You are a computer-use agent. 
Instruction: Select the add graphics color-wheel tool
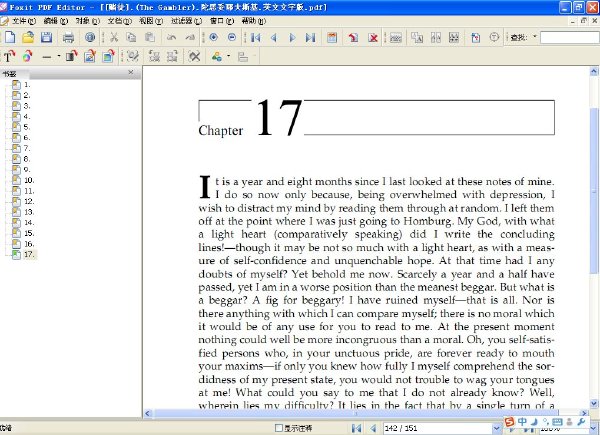27,57
